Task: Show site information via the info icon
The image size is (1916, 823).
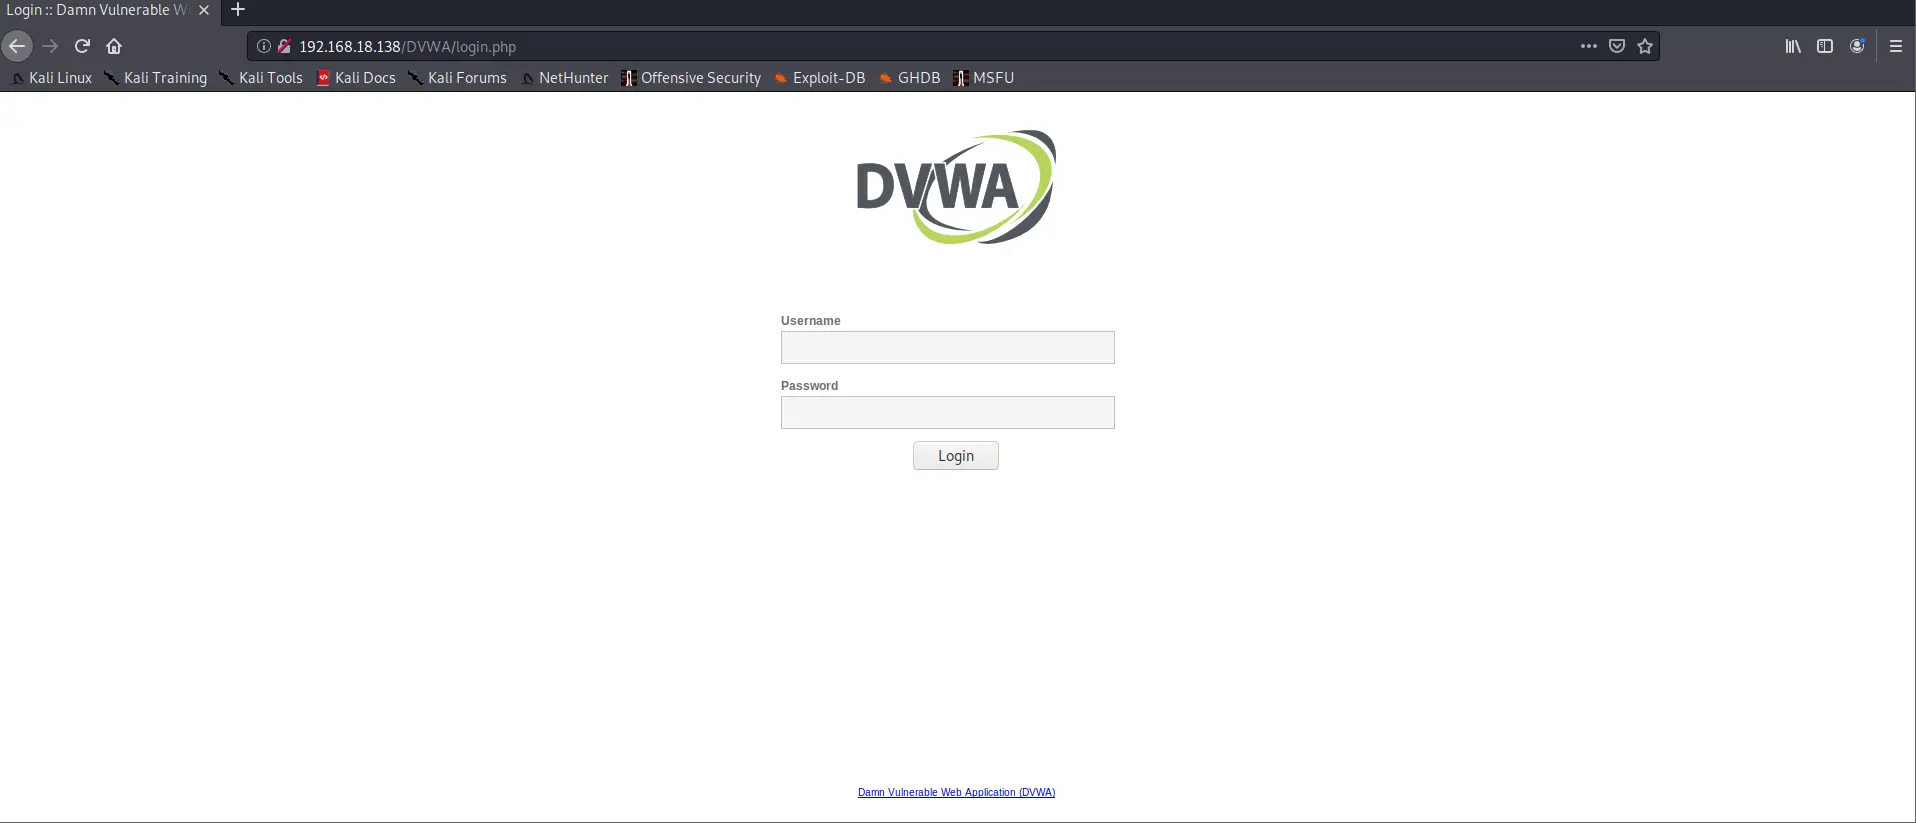Action: click(x=264, y=46)
